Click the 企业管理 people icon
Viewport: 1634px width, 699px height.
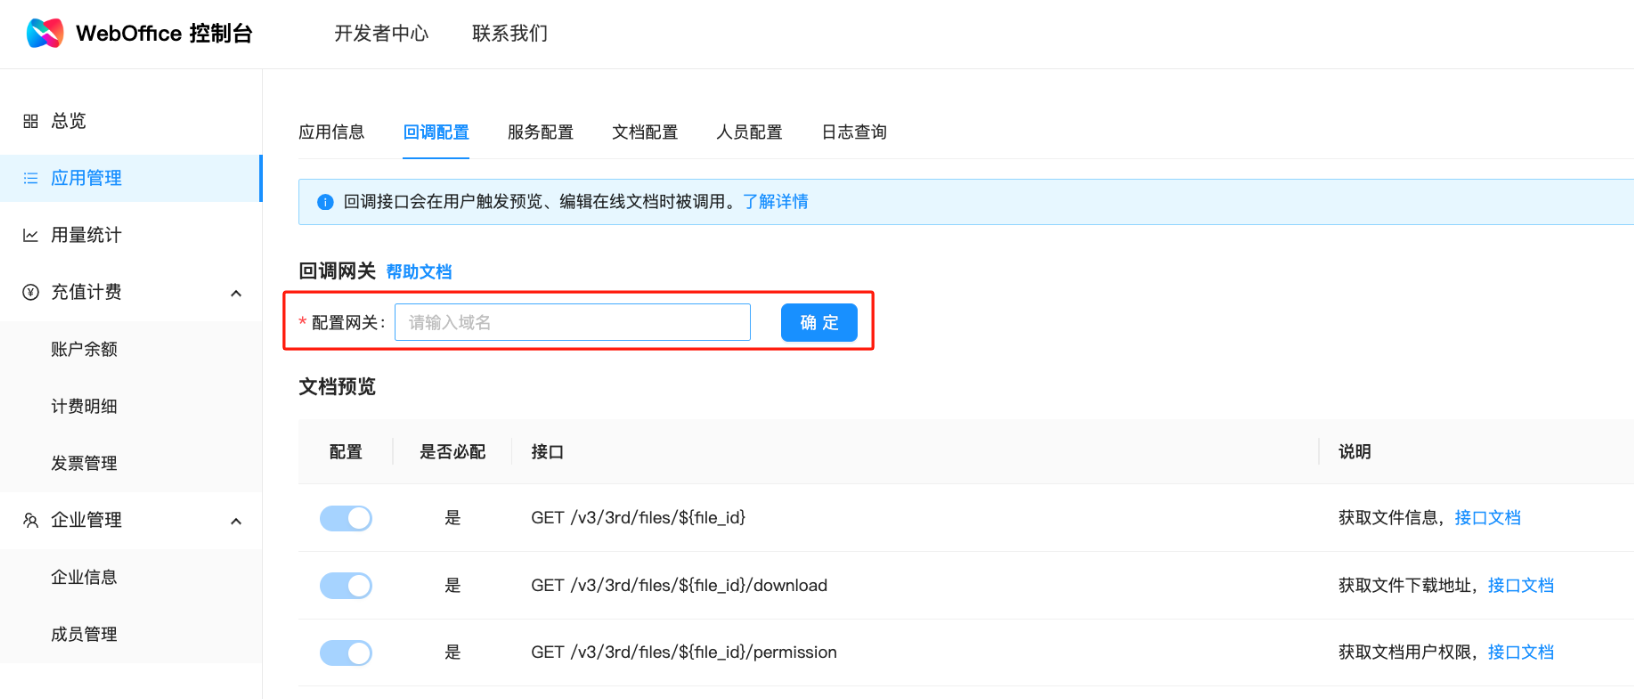click(31, 520)
